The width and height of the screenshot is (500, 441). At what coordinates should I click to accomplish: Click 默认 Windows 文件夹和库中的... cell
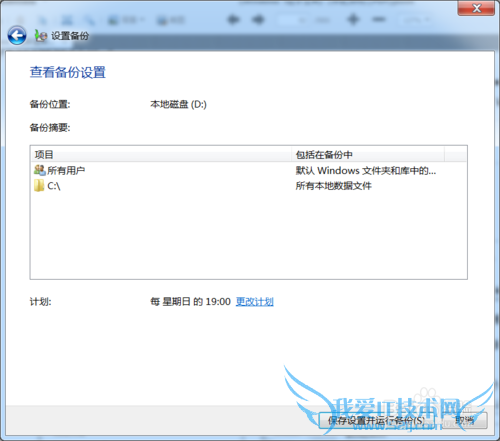[x=366, y=170]
